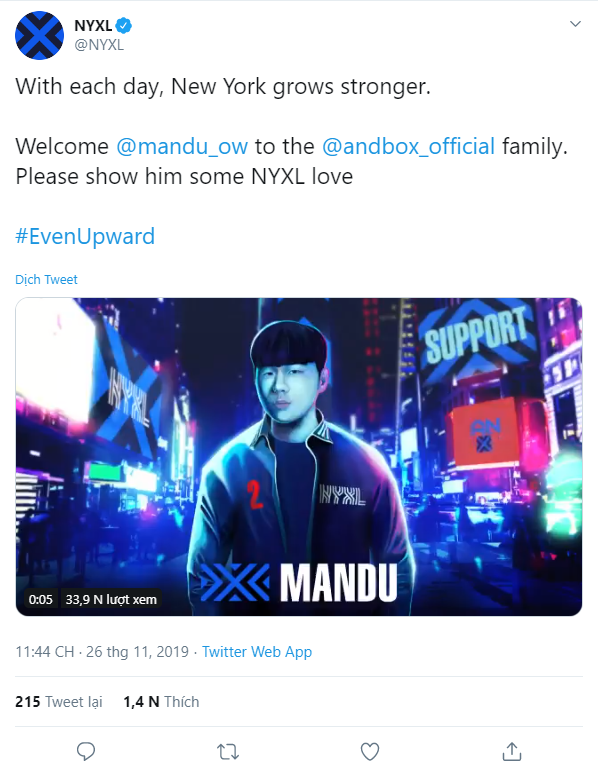View the 215 Tweet lại list
This screenshot has width=598, height=775.
tap(59, 702)
